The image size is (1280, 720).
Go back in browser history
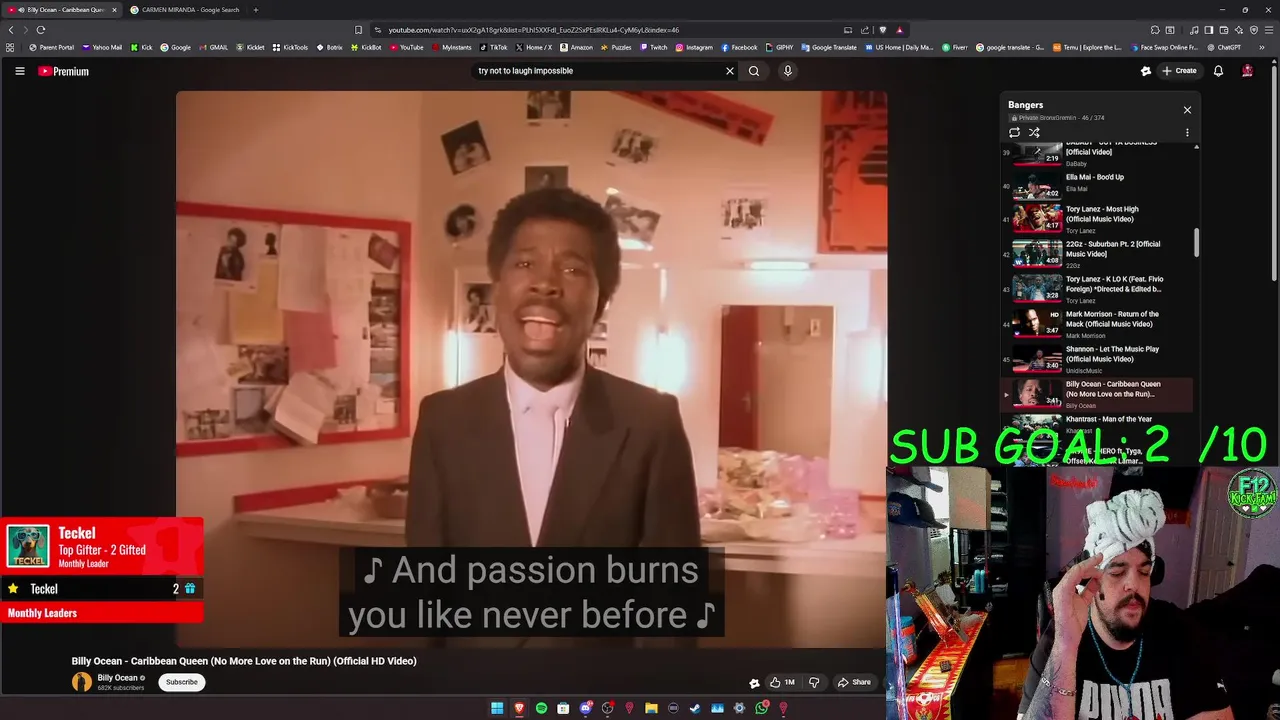click(11, 30)
